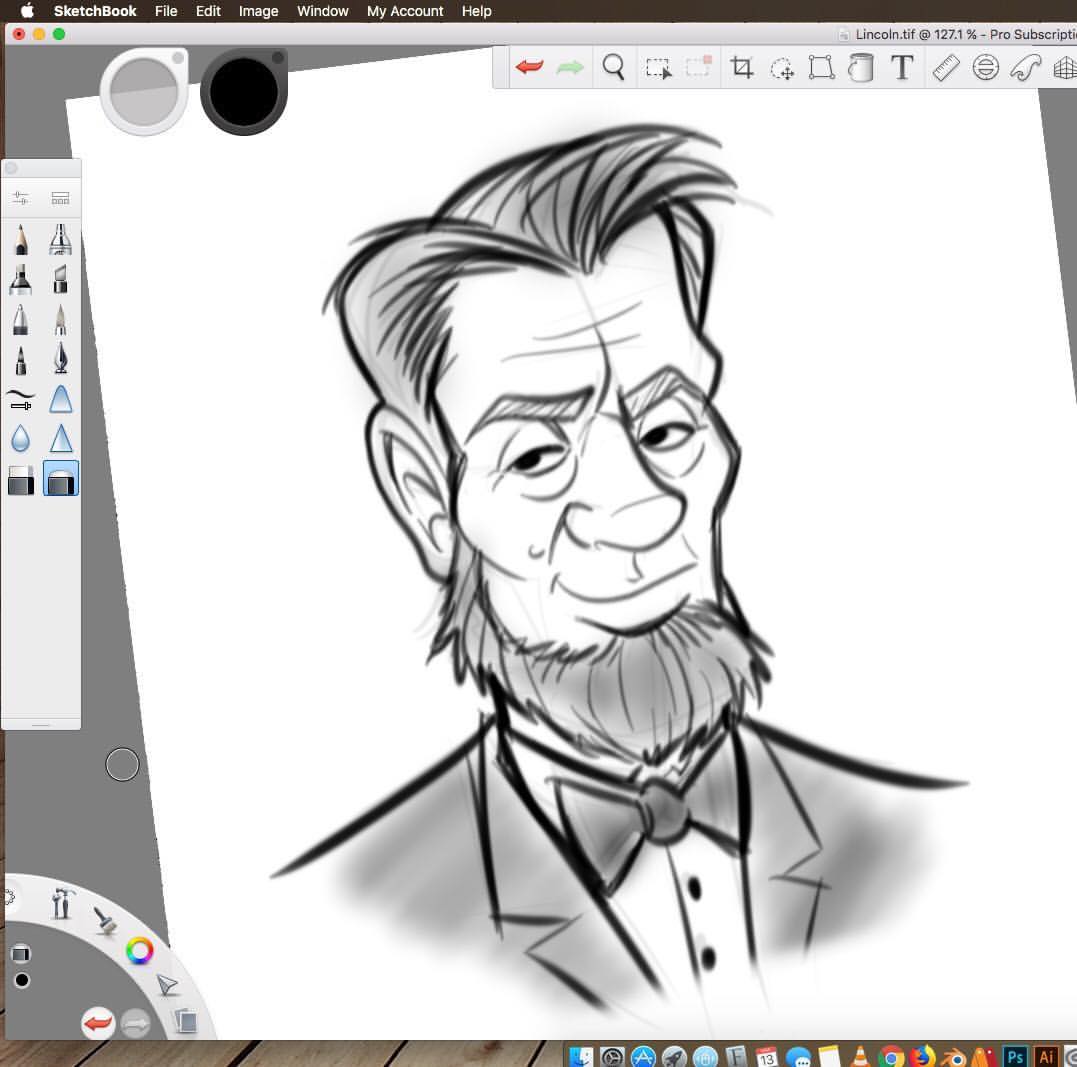The width and height of the screenshot is (1077, 1067).
Task: Select the Blur water drop brush
Action: coord(21,438)
